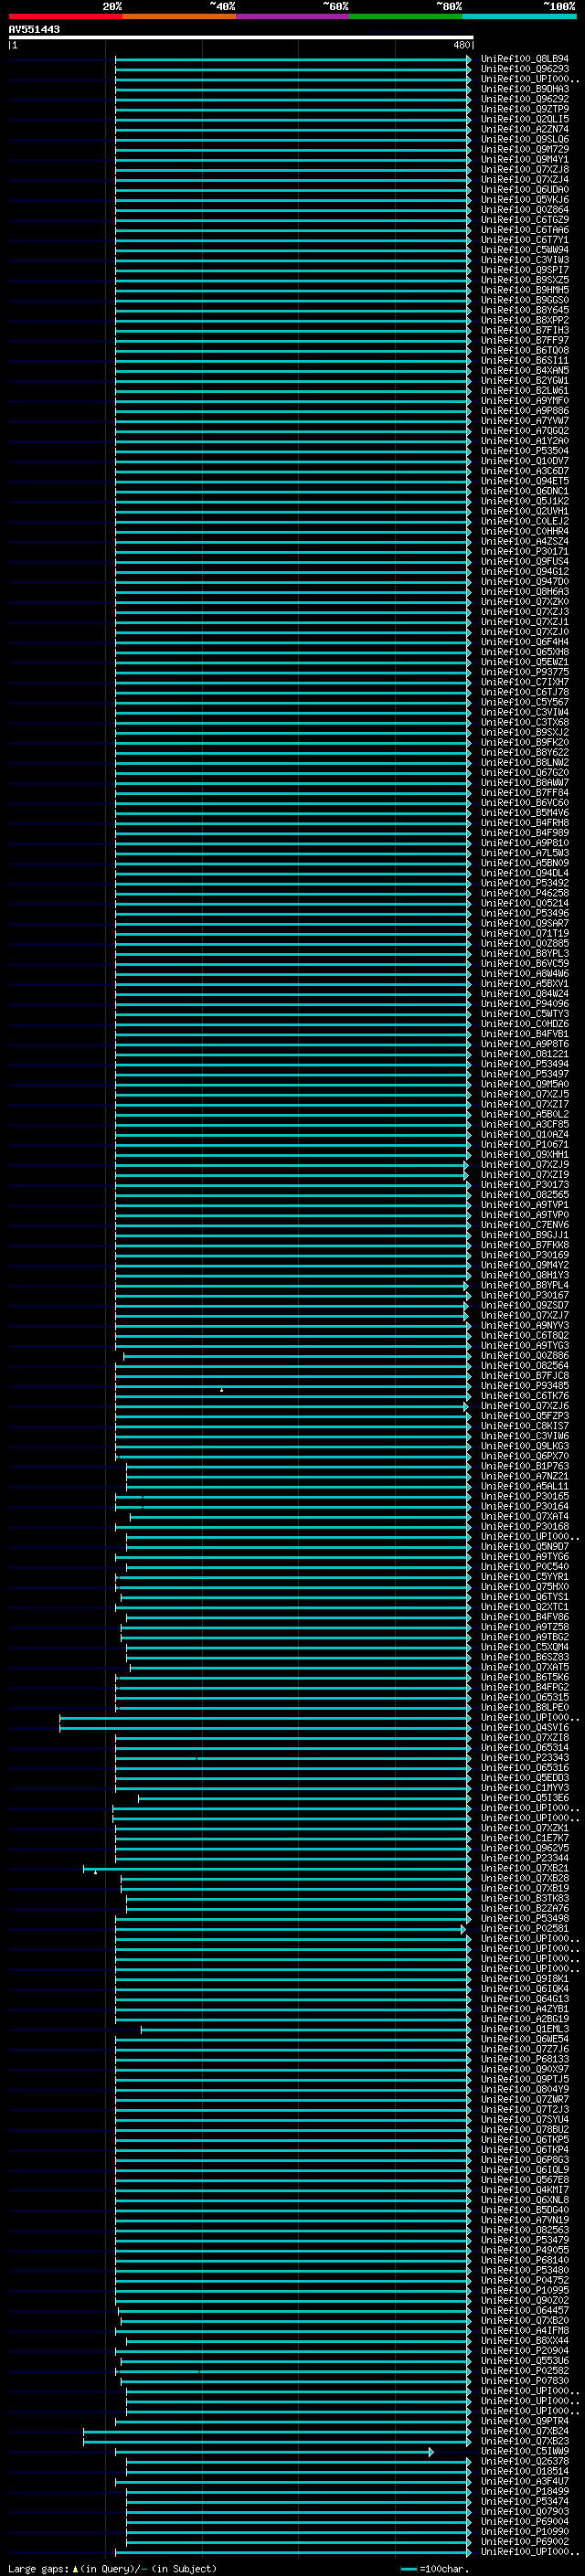Select hit UniRef100_P68140
585x2576 pixels.
pyautogui.click(x=525, y=2260)
